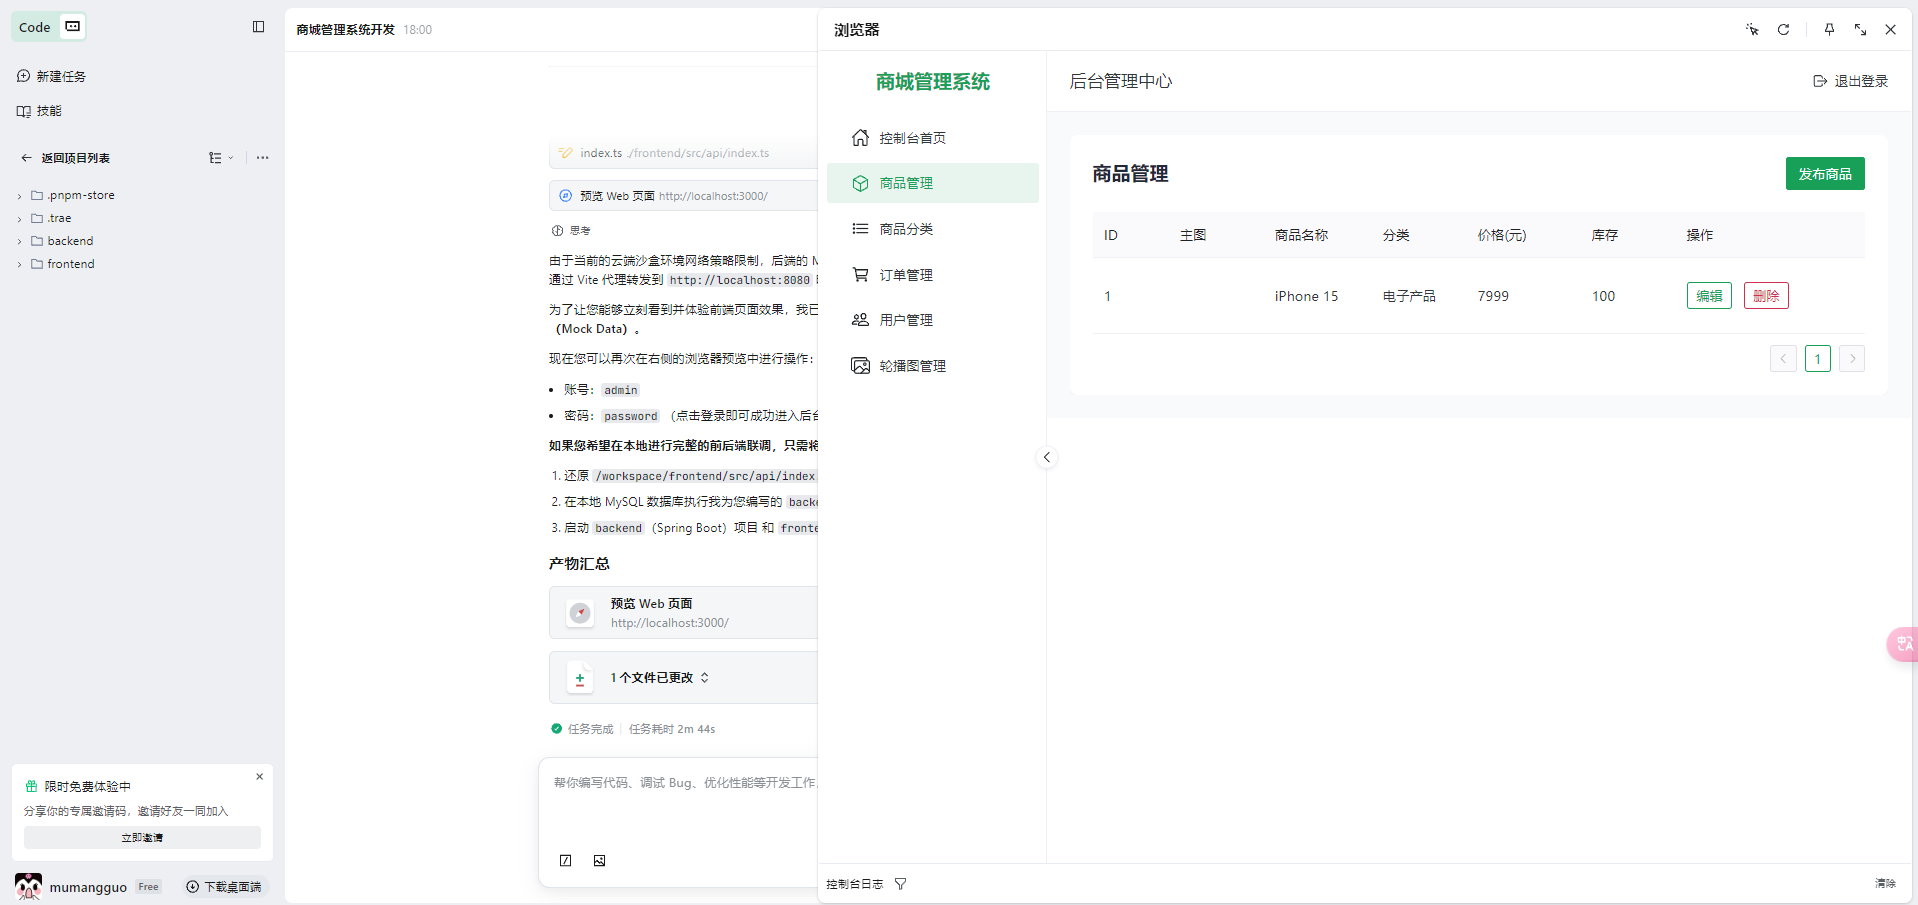The width and height of the screenshot is (1918, 905).
Task: Filter console logs with funnel icon
Action: [900, 884]
